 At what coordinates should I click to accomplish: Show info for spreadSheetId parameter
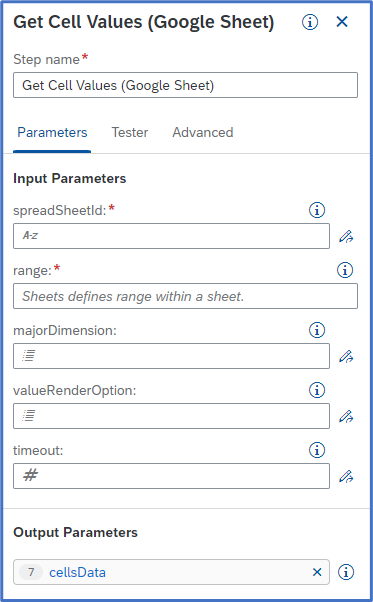coord(317,210)
